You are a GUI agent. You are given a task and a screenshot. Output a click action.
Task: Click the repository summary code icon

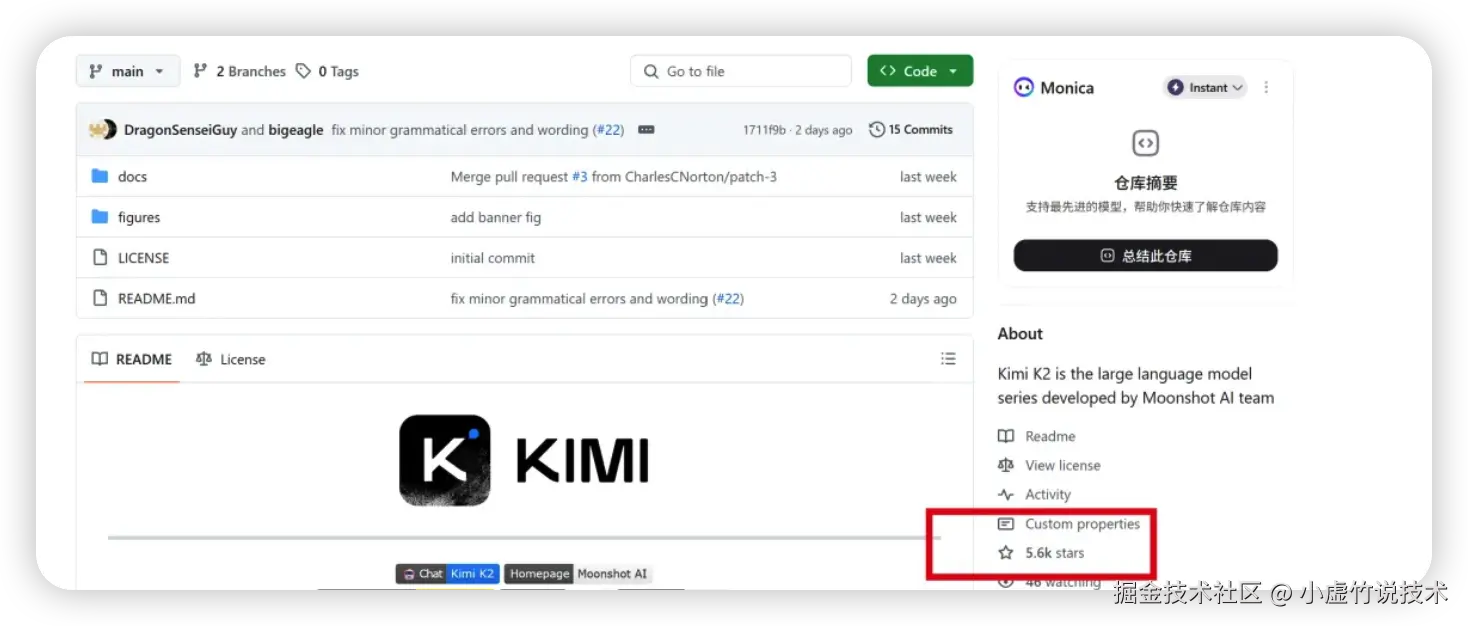coord(1145,144)
